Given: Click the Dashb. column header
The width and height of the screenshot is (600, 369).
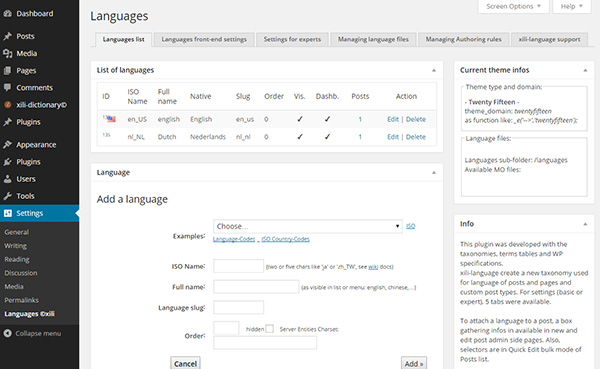Looking at the screenshot, I should 327,96.
